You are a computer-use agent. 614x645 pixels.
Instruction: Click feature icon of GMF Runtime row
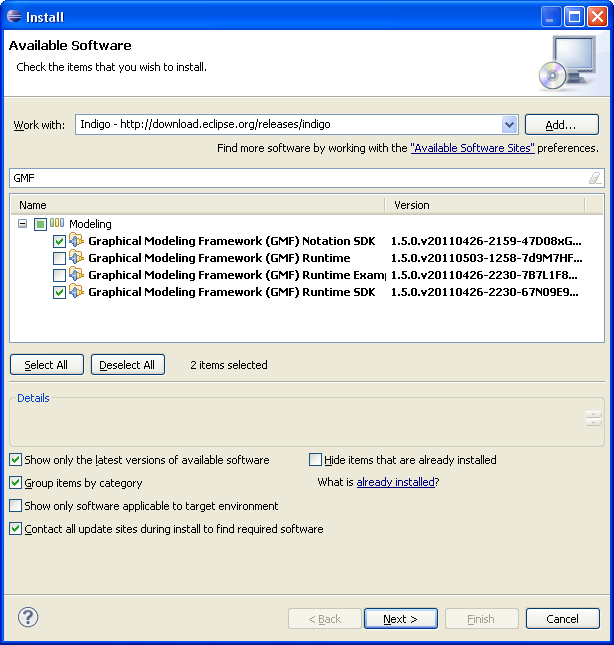pyautogui.click(x=76, y=258)
